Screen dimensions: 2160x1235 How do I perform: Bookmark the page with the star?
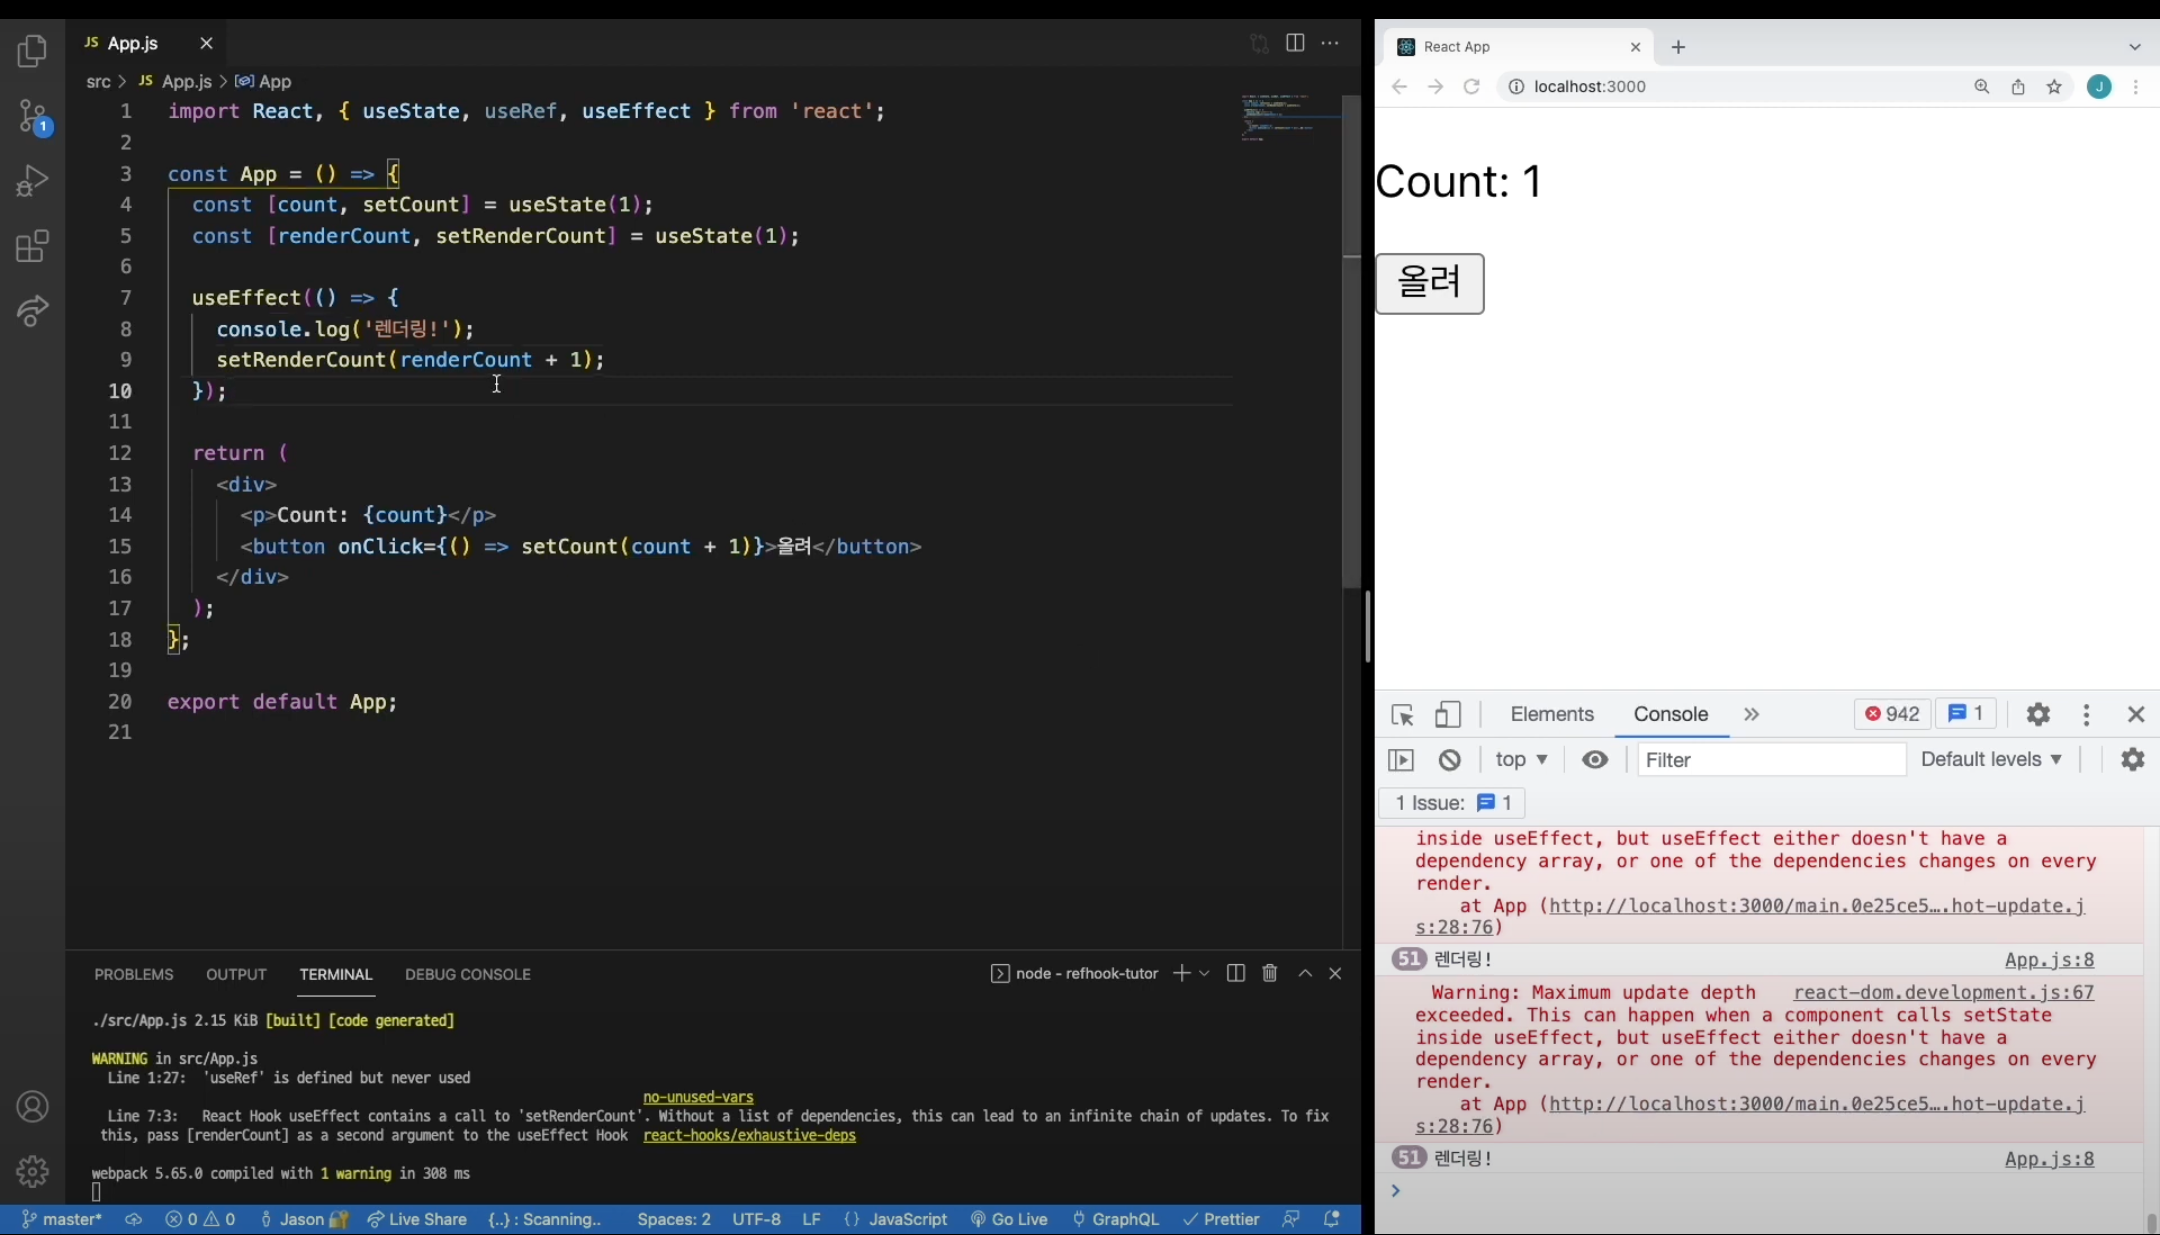[2054, 86]
